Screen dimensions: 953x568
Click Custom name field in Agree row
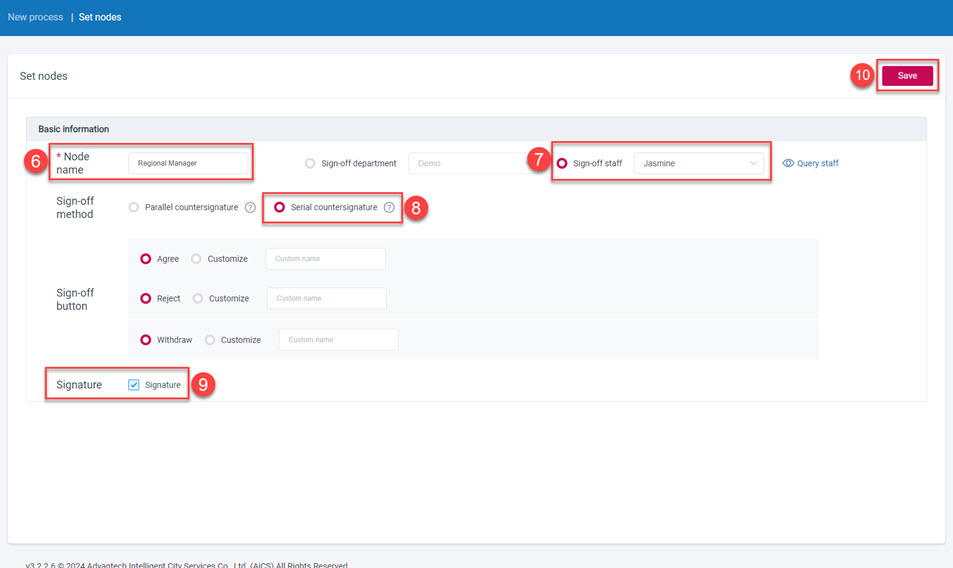coord(325,259)
